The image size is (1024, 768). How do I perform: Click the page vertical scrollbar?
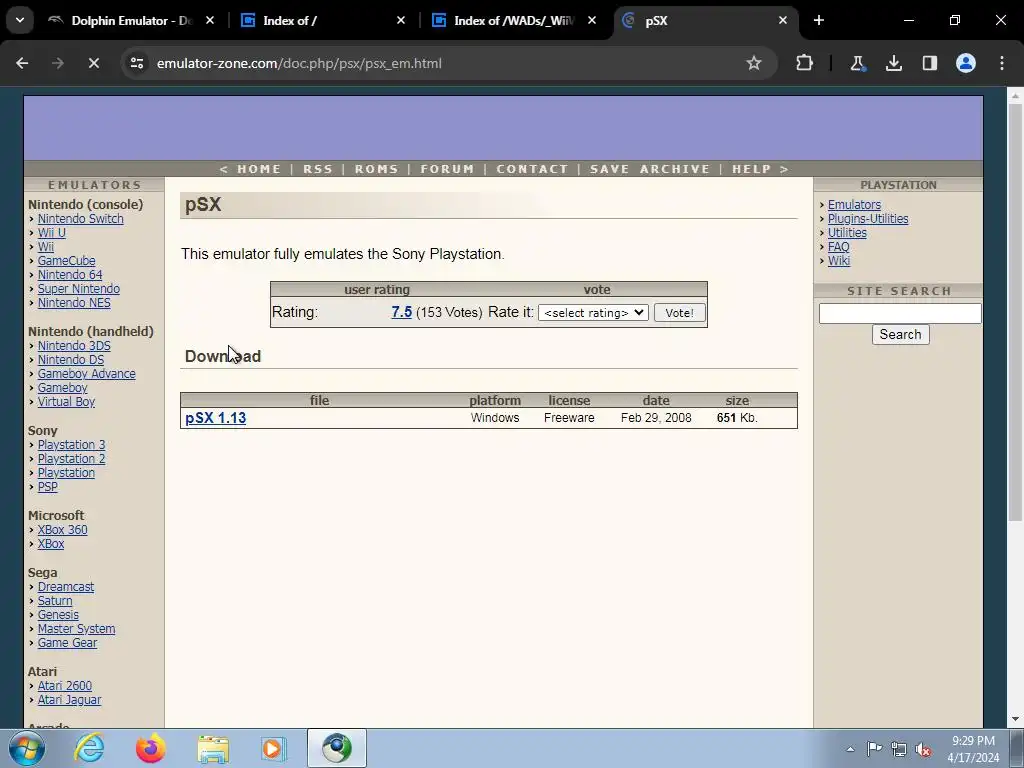[1015, 313]
